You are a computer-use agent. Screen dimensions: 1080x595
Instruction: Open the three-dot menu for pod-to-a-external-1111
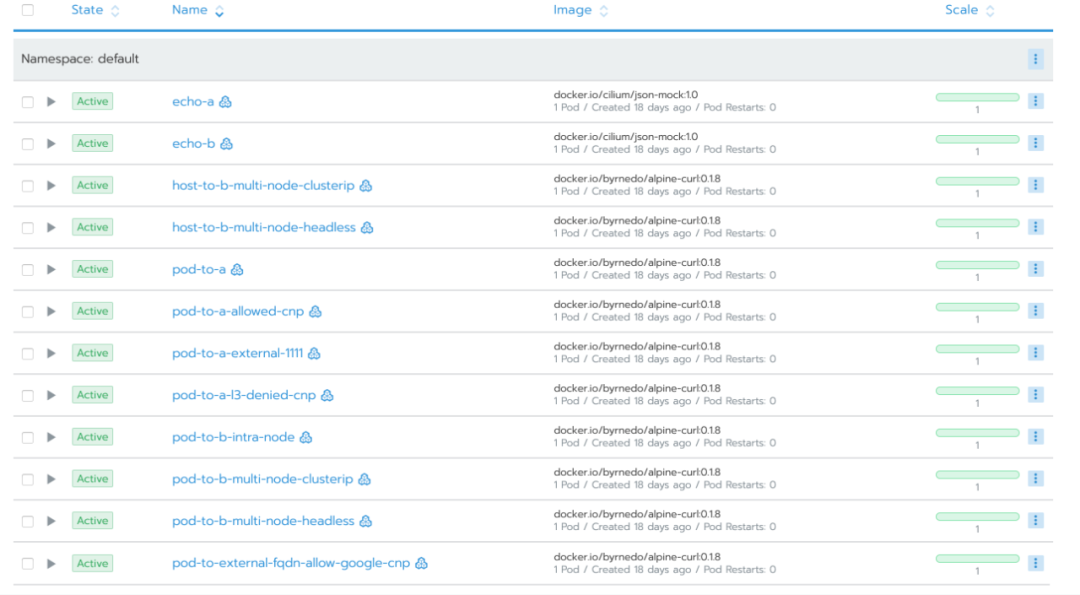coord(1035,353)
